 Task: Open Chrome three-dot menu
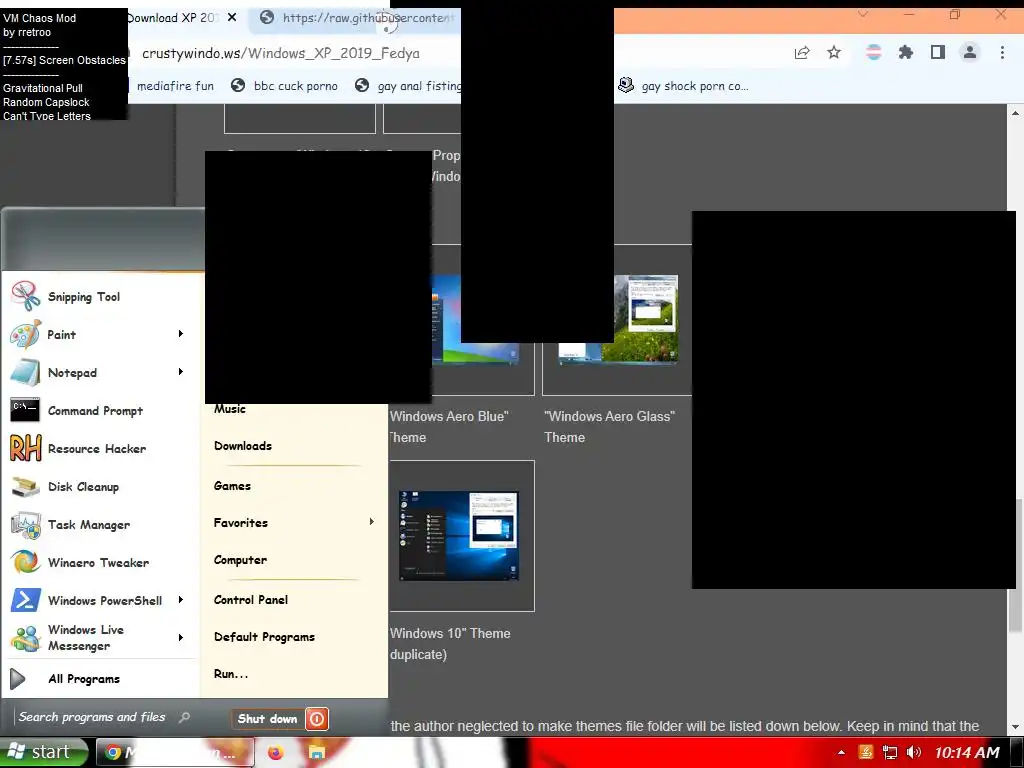point(1002,52)
